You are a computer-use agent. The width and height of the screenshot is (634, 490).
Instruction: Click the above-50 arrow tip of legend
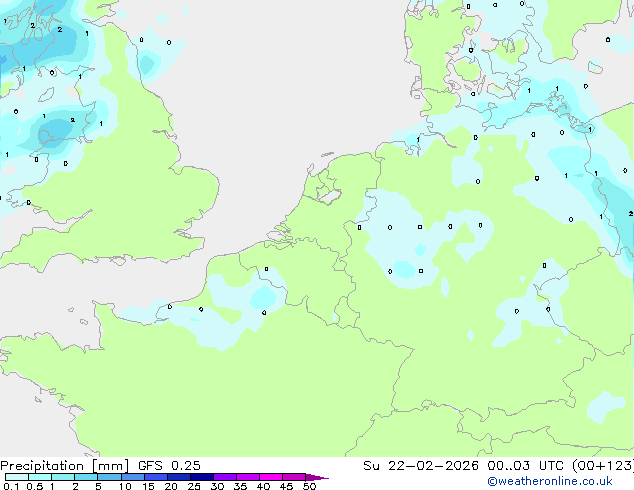tap(317, 477)
